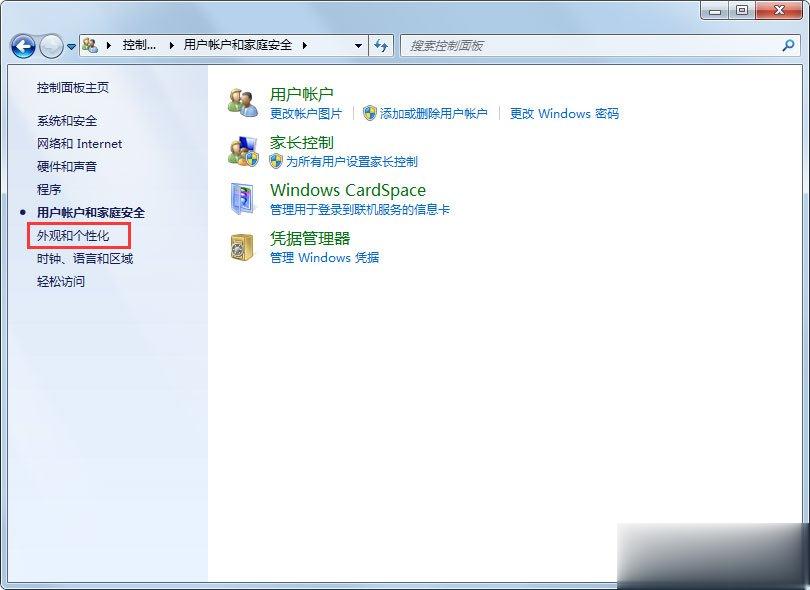Click the magnifier search icon
Viewport: 810px width, 590px height.
point(788,45)
